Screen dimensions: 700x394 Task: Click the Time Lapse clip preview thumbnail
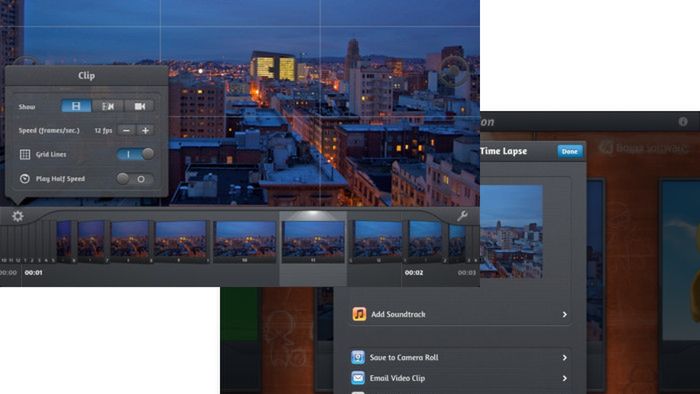coord(511,232)
